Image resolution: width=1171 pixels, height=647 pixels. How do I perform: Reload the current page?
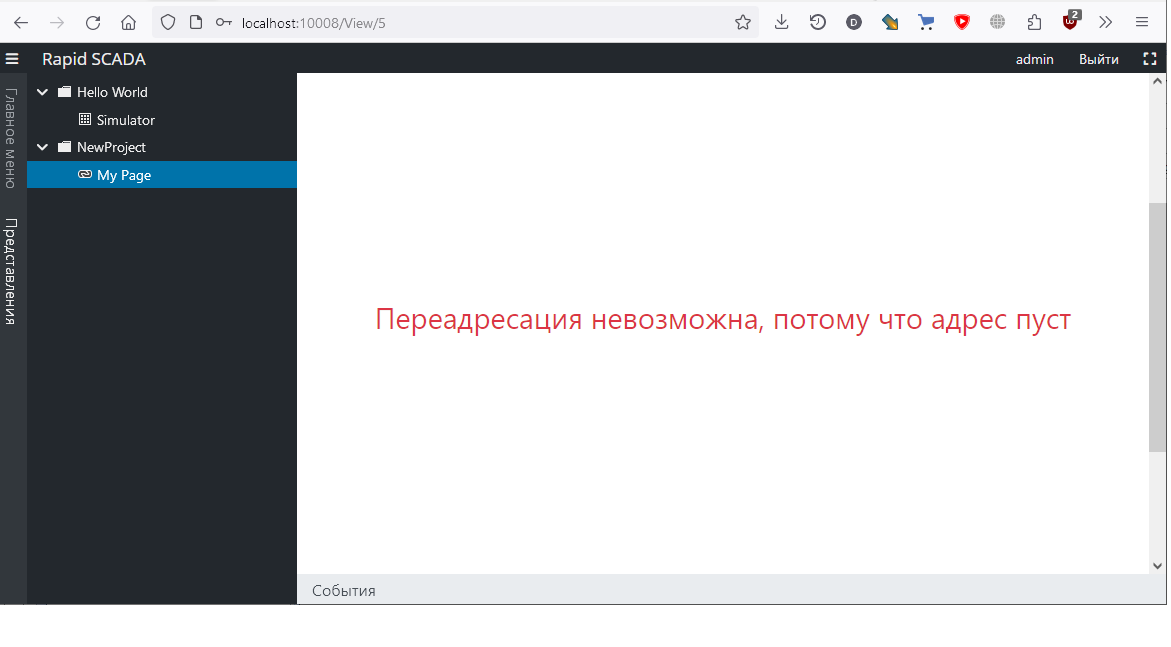(93, 22)
